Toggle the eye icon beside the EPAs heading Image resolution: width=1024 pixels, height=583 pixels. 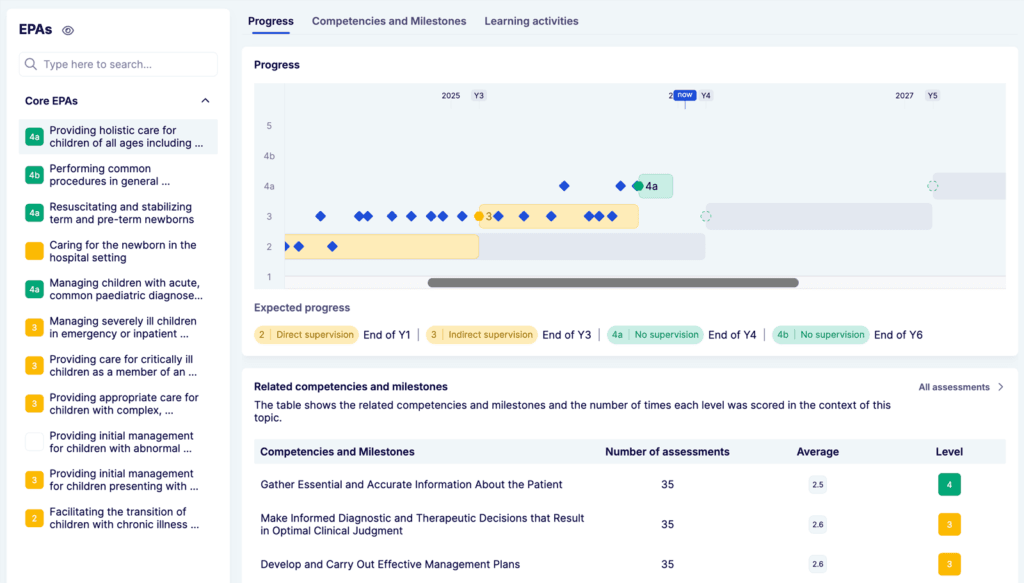coord(67,30)
